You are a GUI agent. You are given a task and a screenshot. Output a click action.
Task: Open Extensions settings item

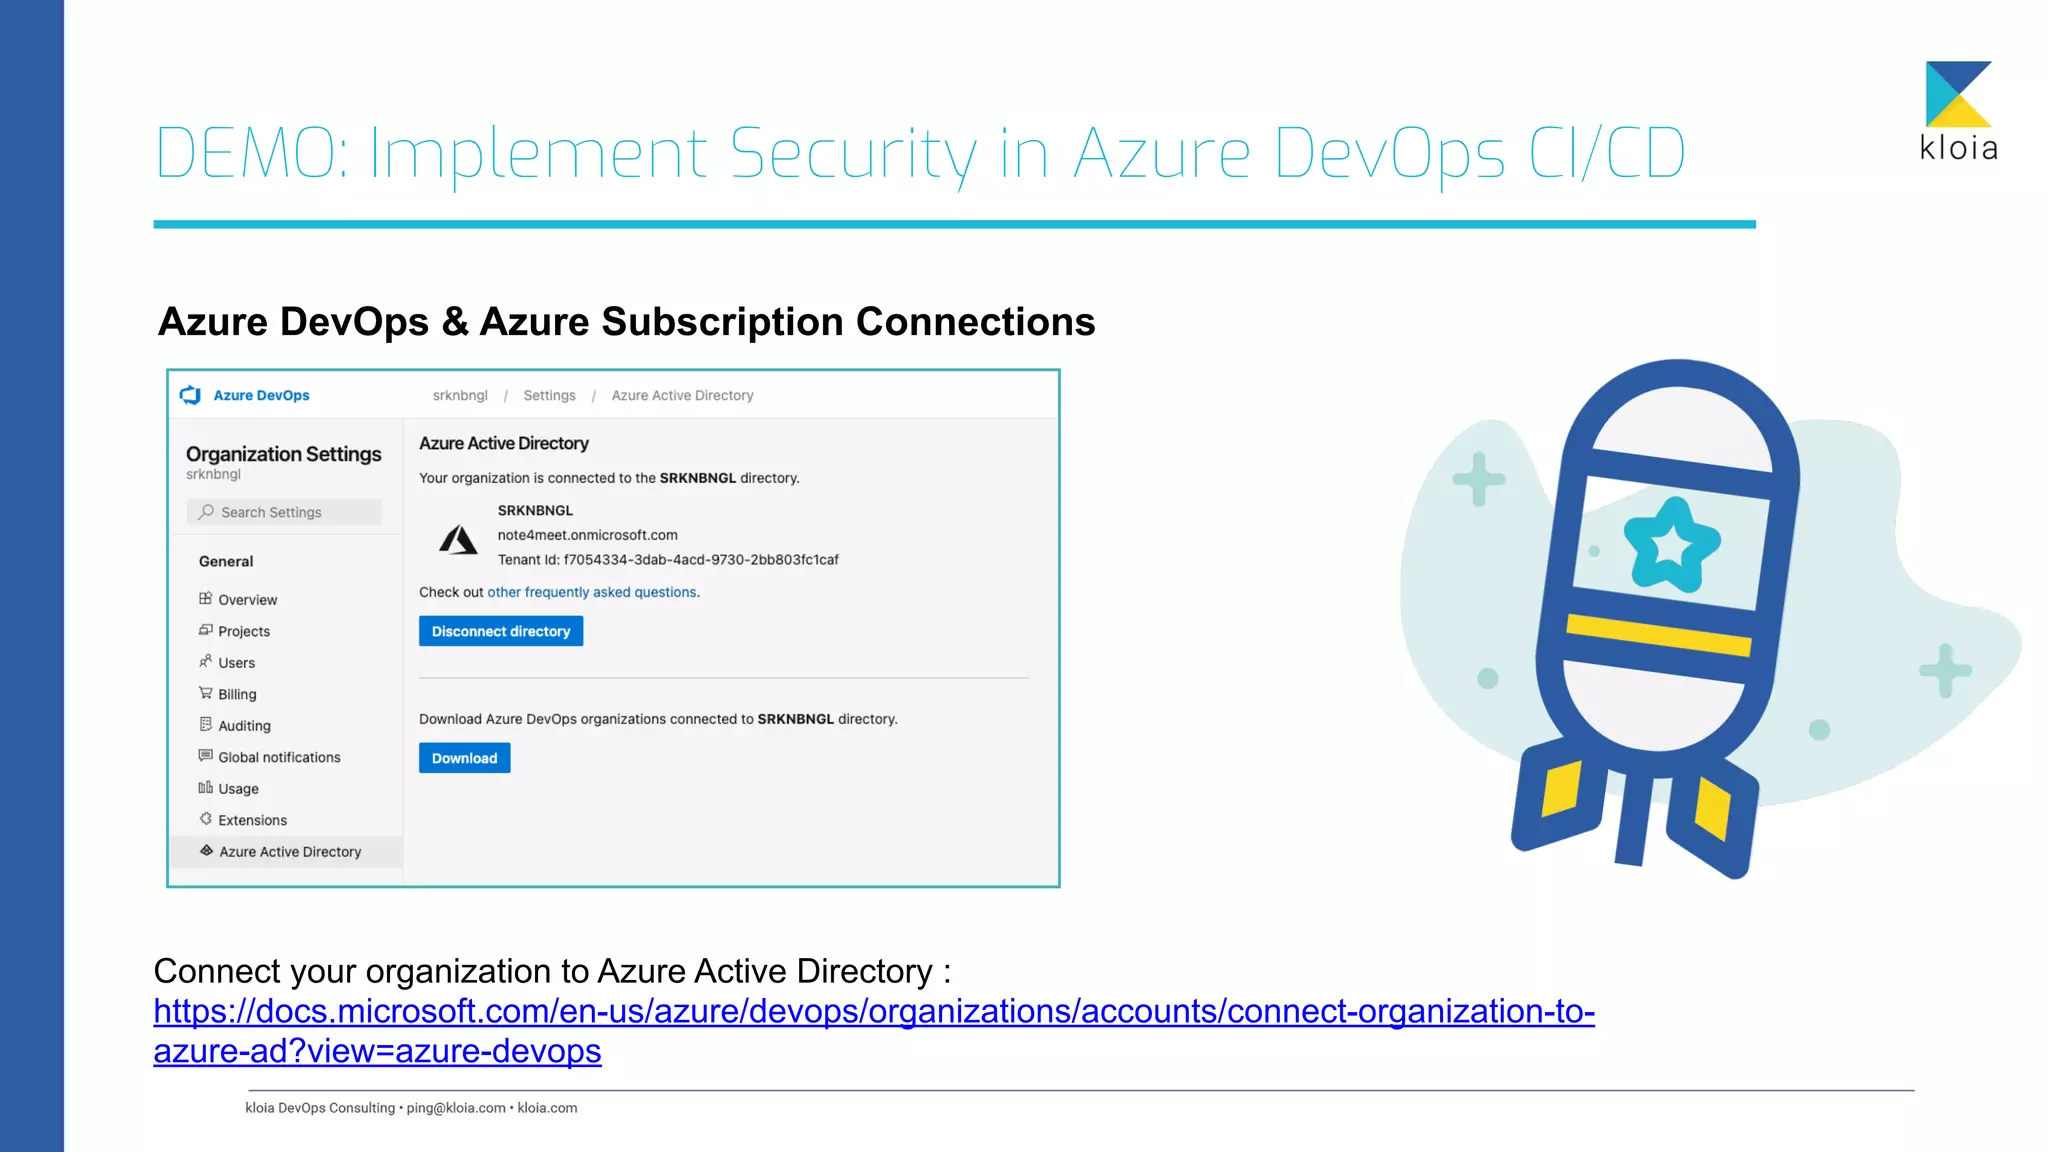252,820
